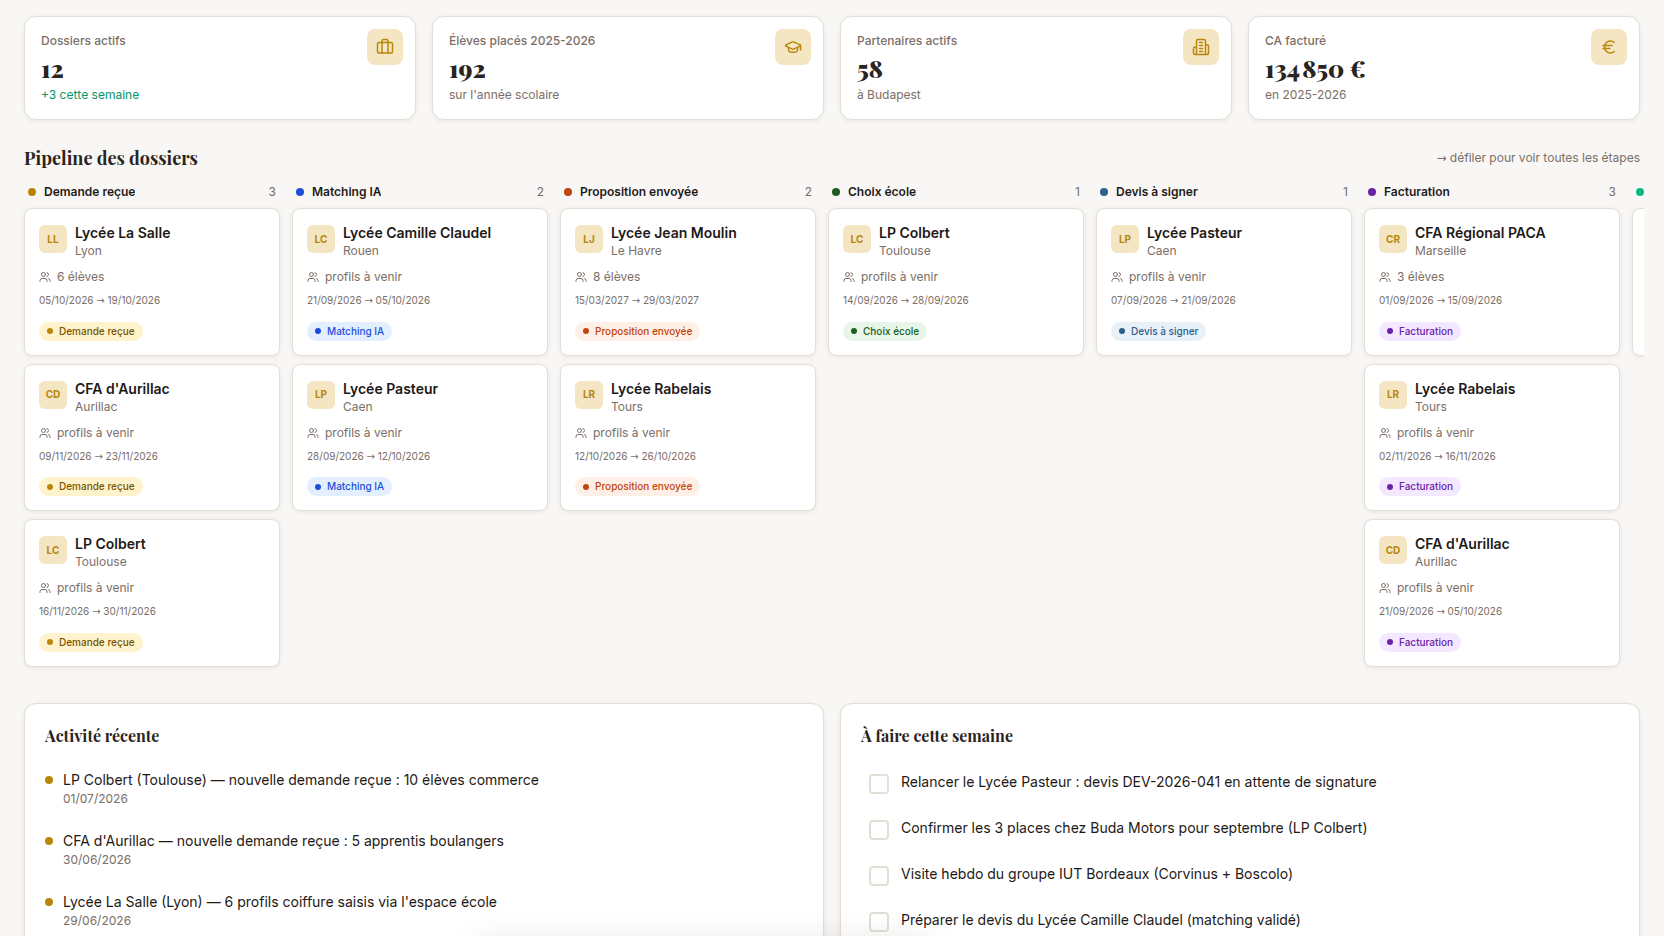
Task: Click the 'Facturation' column header
Action: coord(1417,192)
